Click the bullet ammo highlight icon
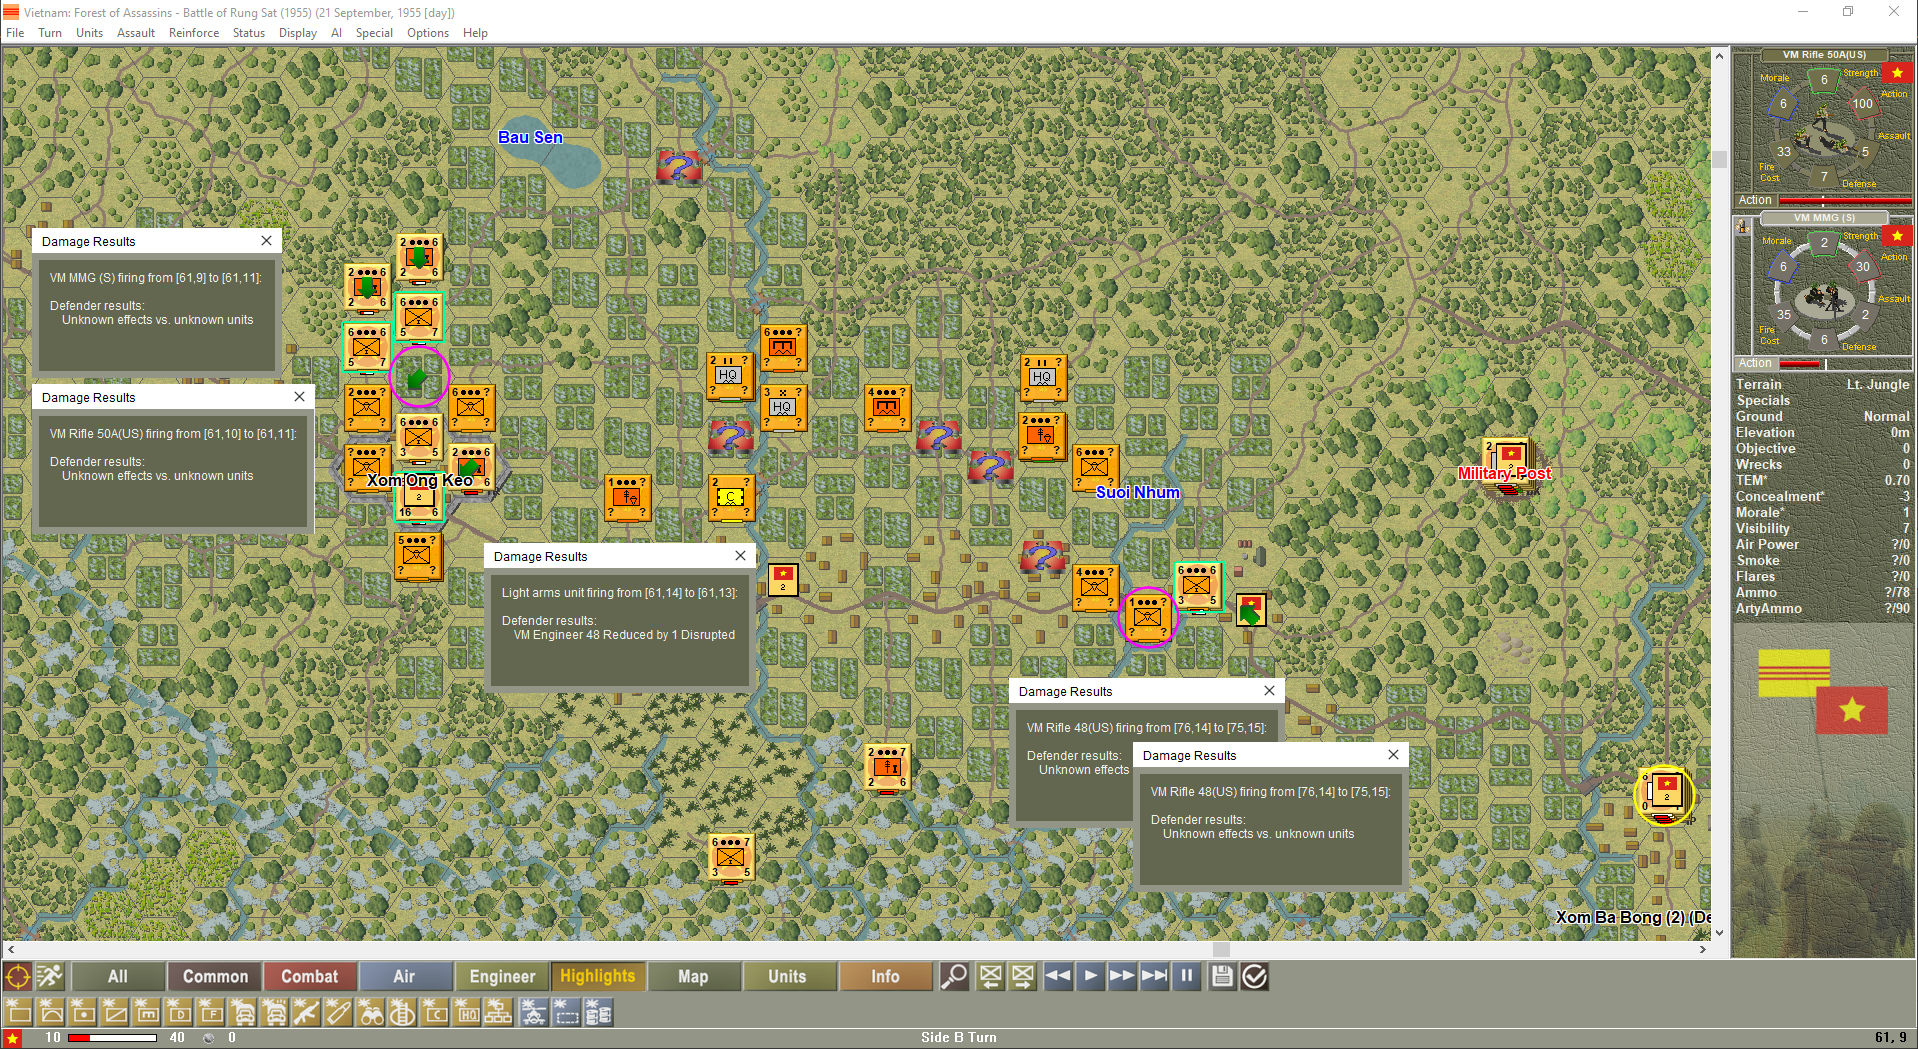Image resolution: width=1918 pixels, height=1049 pixels. (339, 1012)
